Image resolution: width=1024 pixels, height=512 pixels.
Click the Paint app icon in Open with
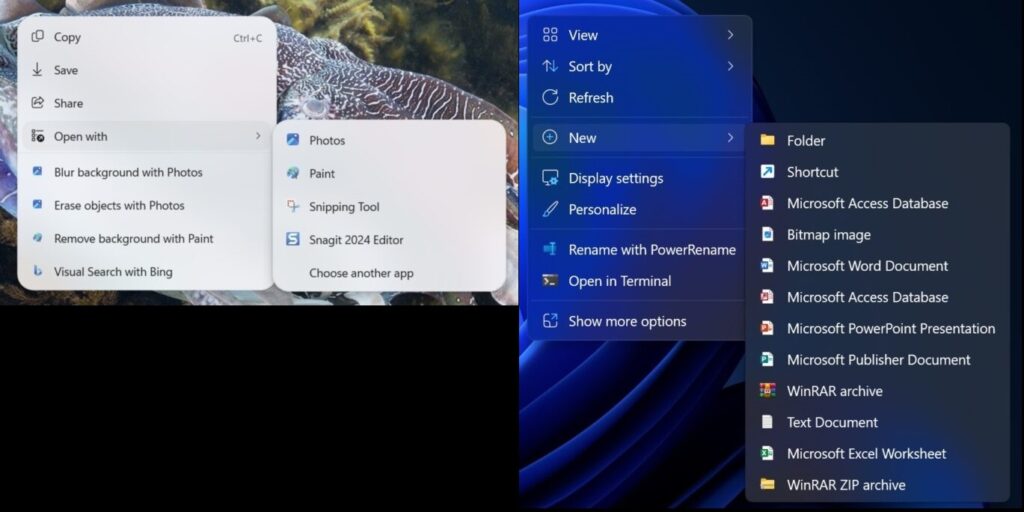click(293, 173)
